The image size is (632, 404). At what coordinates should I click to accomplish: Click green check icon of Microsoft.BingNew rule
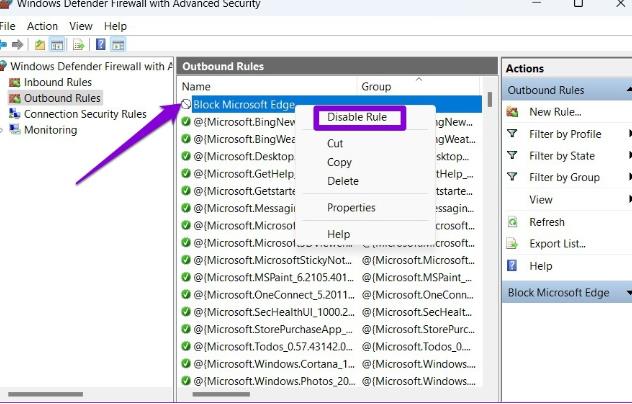pos(186,121)
